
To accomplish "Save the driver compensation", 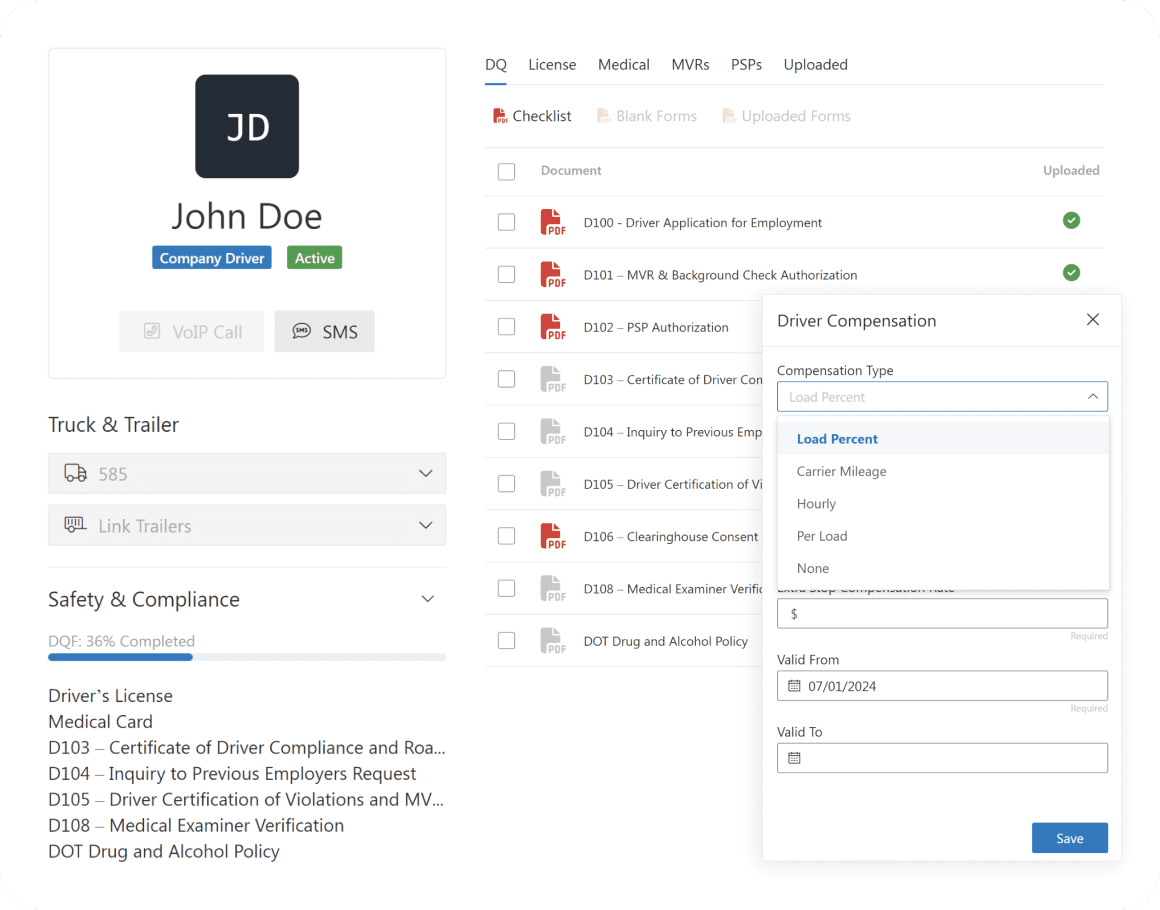I will [x=1070, y=837].
